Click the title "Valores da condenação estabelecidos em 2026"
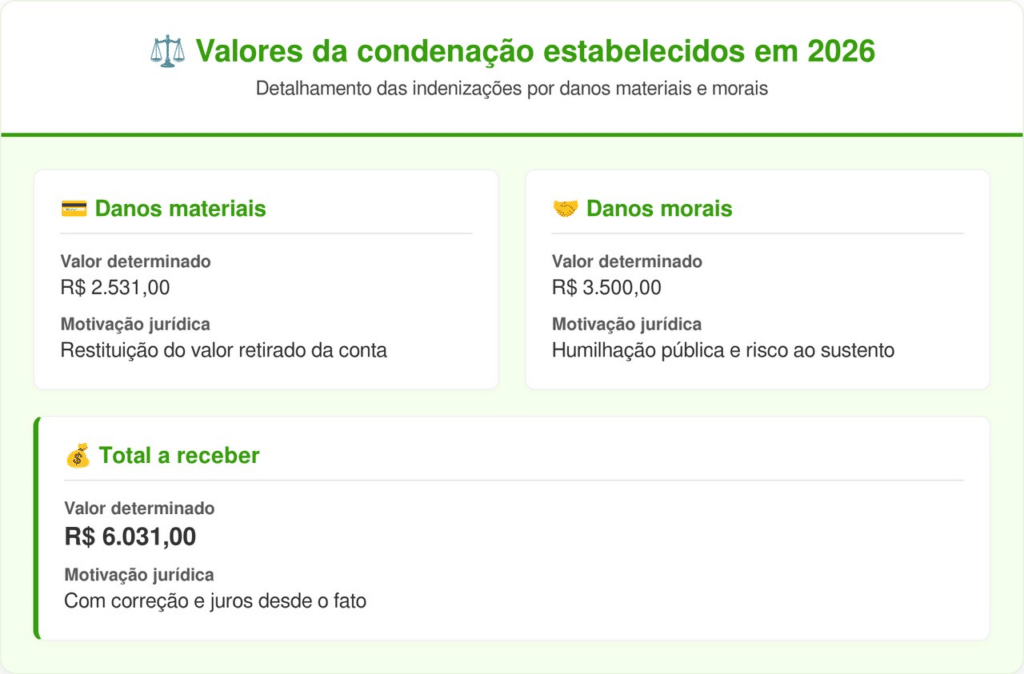1024x674 pixels. coord(535,50)
